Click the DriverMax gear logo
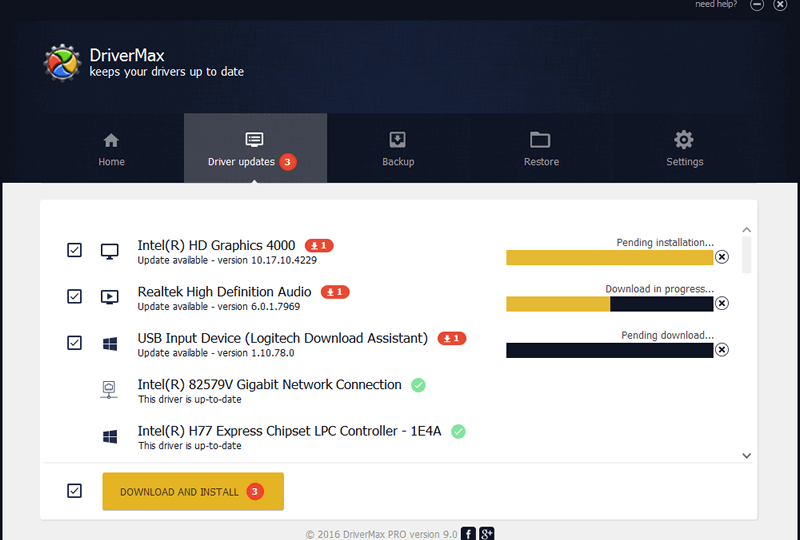 62,63
